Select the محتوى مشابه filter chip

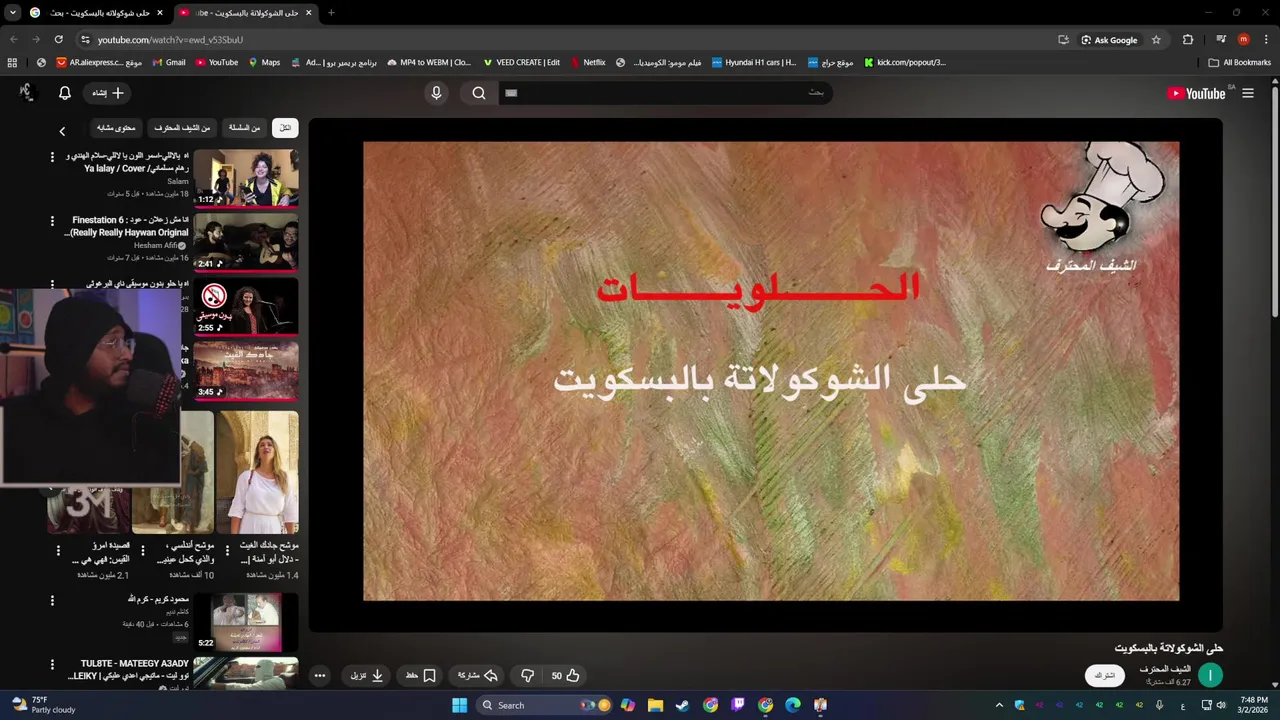click(x=116, y=128)
